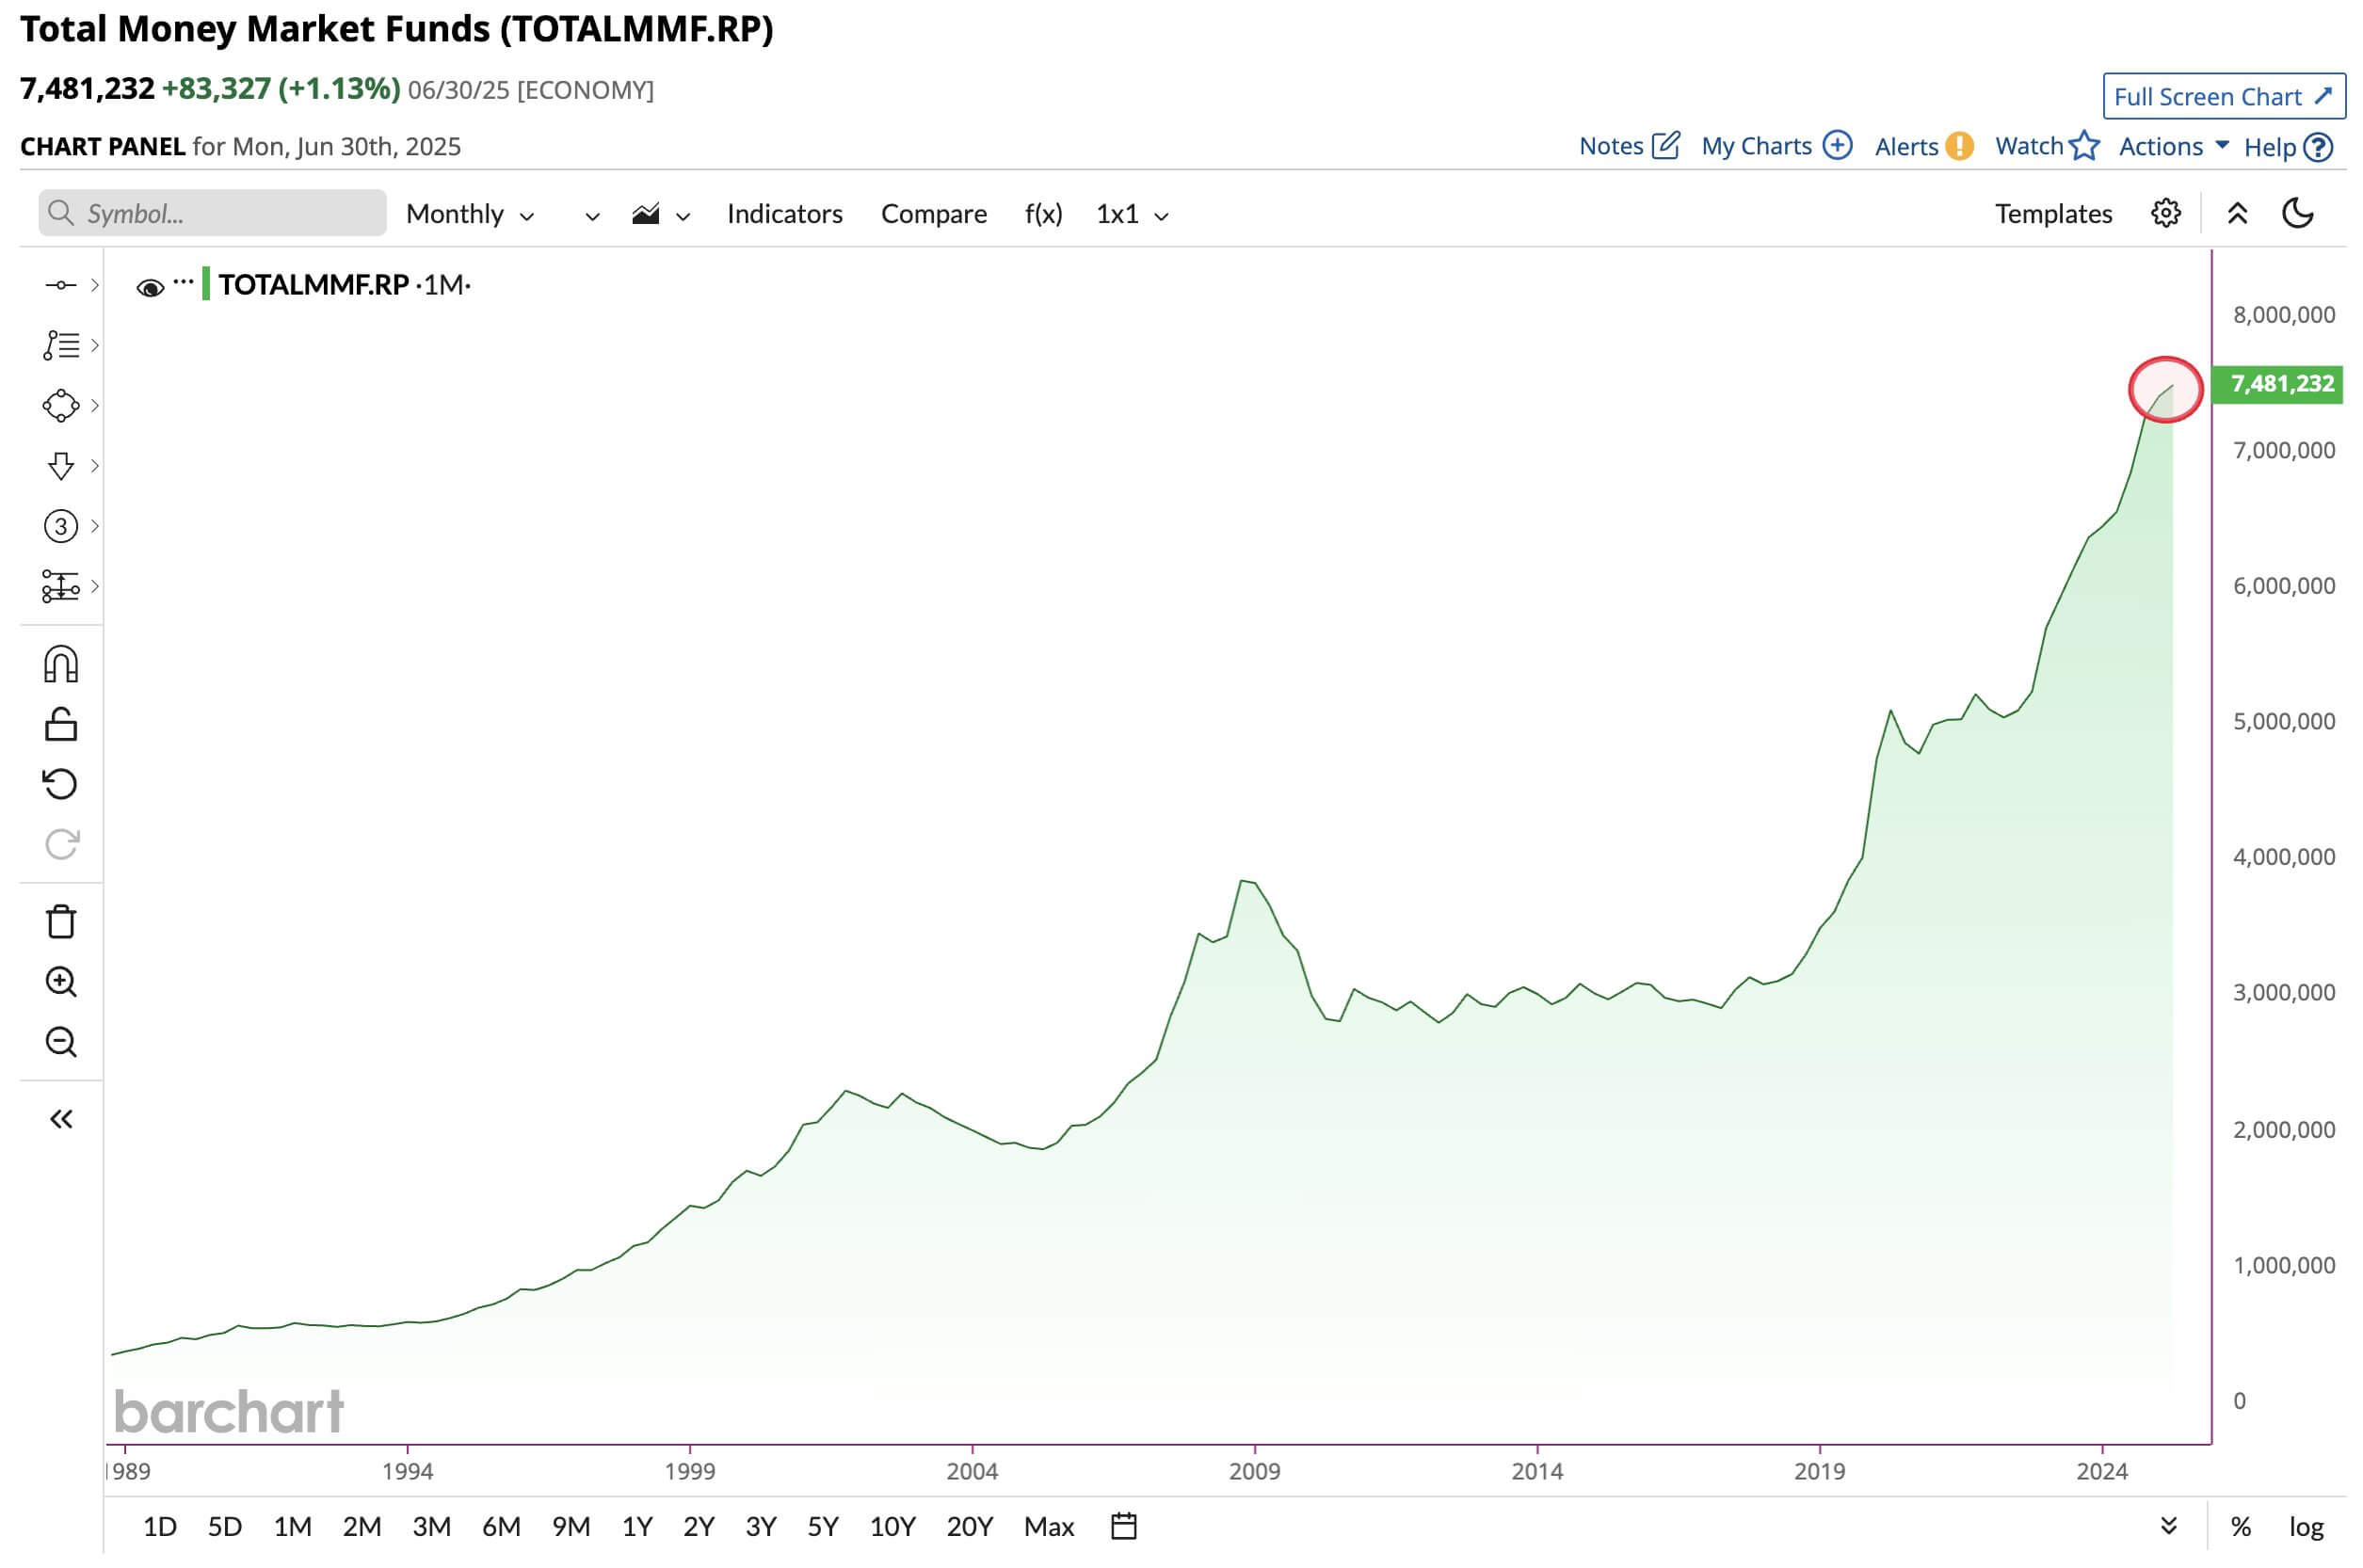This screenshot has width=2363, height=1568.
Task: Open the f(x) expressions tool
Action: click(1043, 213)
